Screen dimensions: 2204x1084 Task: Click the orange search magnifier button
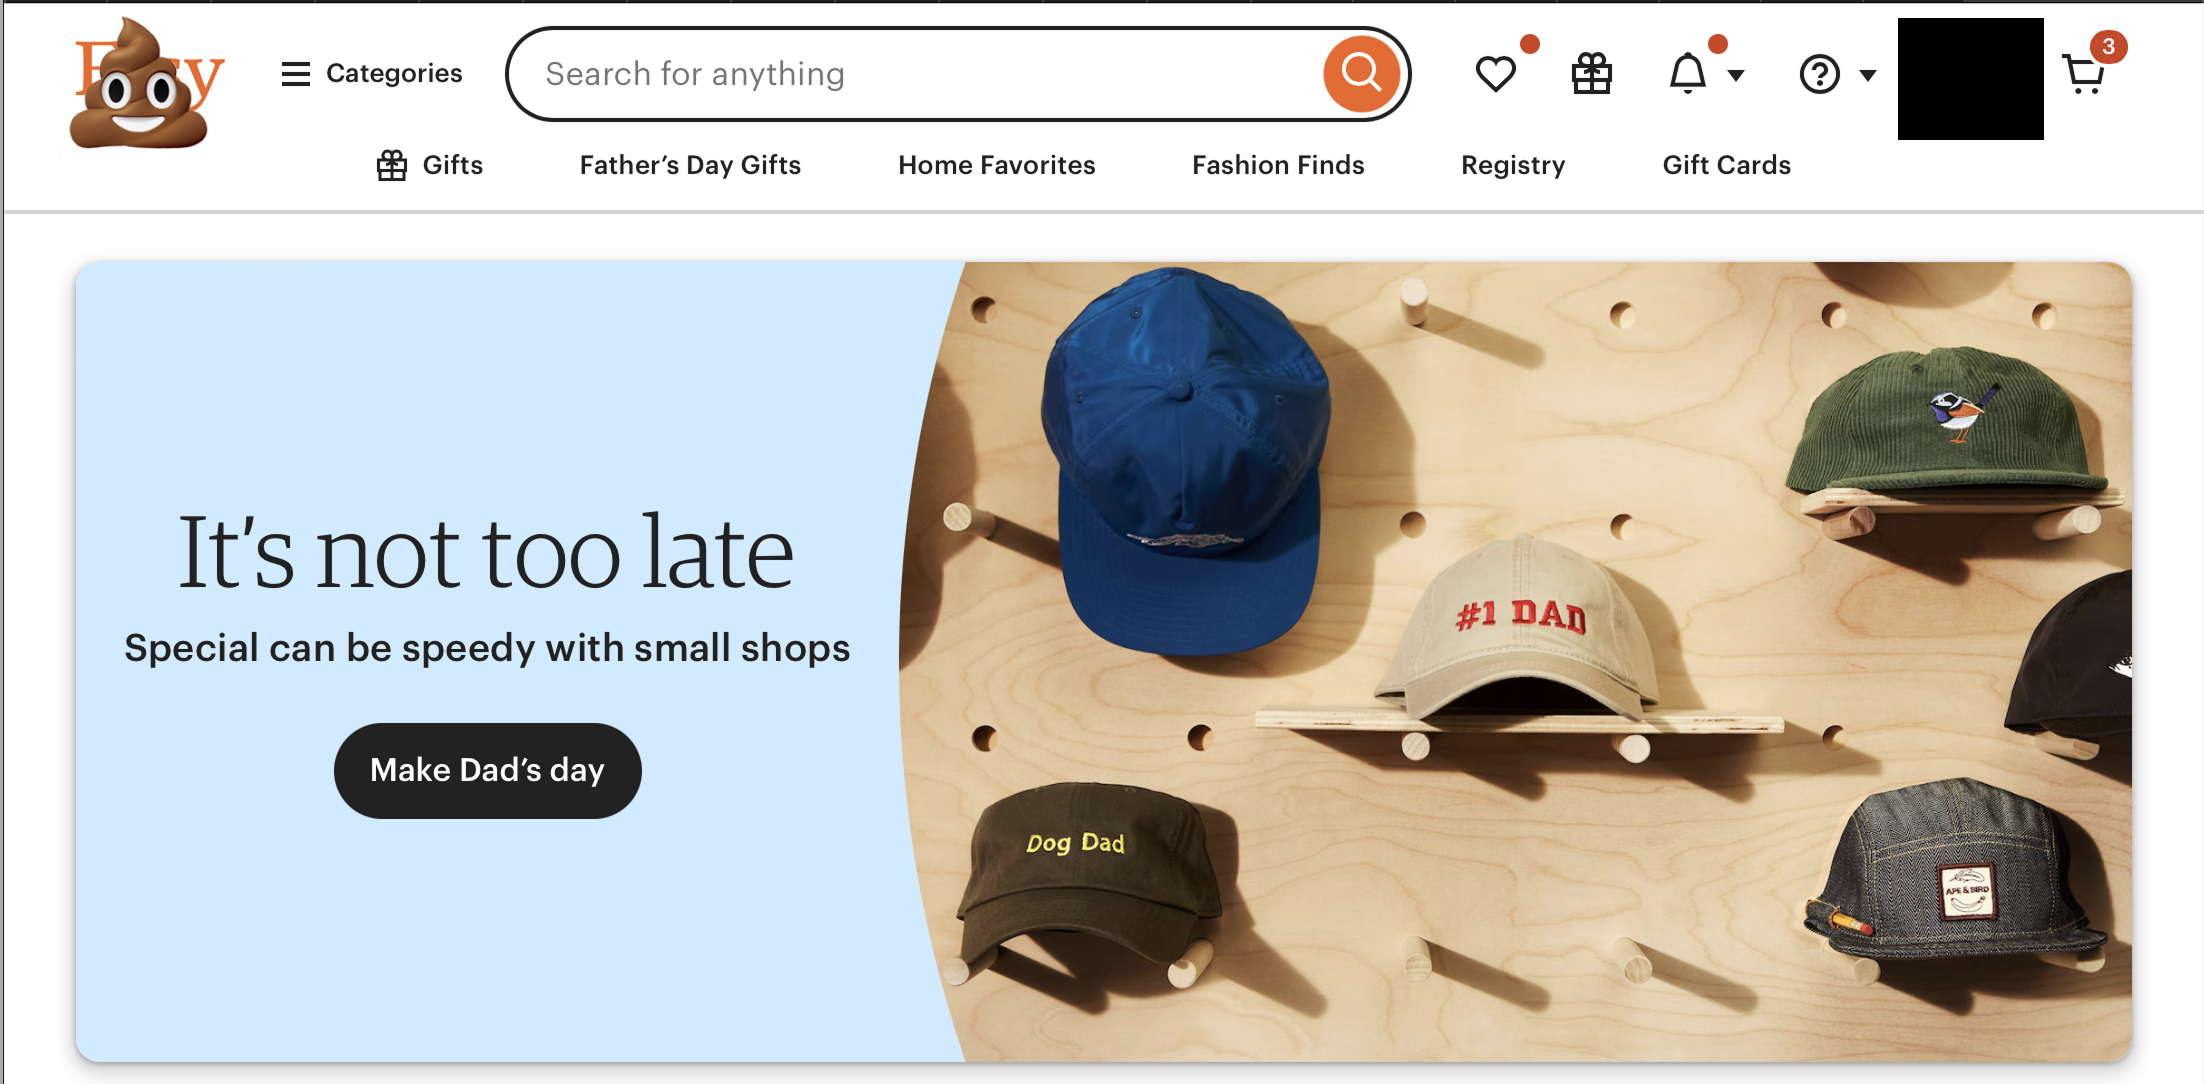click(1360, 74)
